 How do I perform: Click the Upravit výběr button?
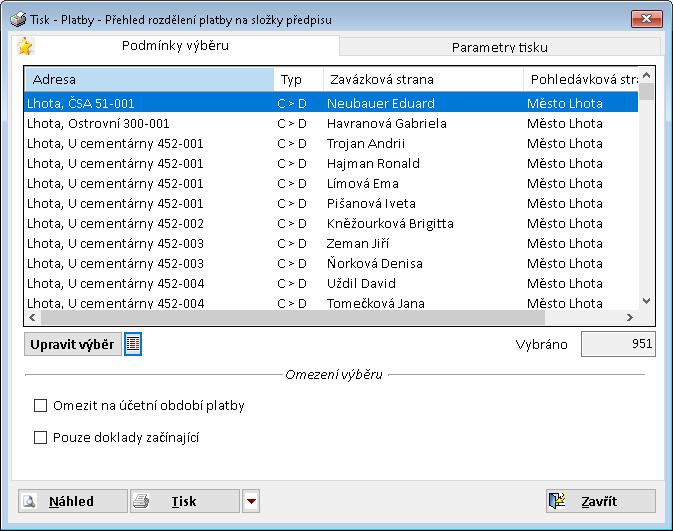click(x=73, y=344)
